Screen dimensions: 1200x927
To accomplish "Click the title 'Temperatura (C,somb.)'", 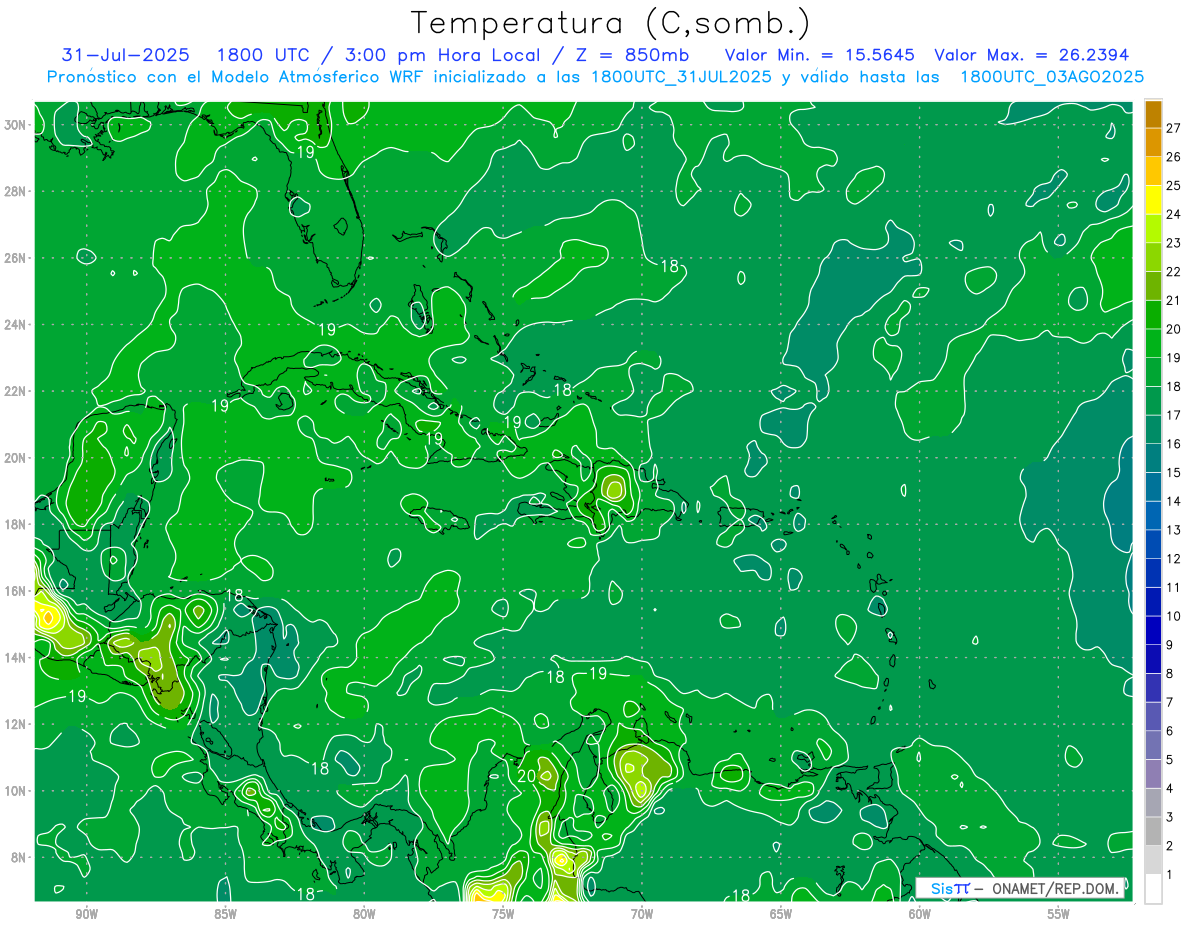I will 611,24.
